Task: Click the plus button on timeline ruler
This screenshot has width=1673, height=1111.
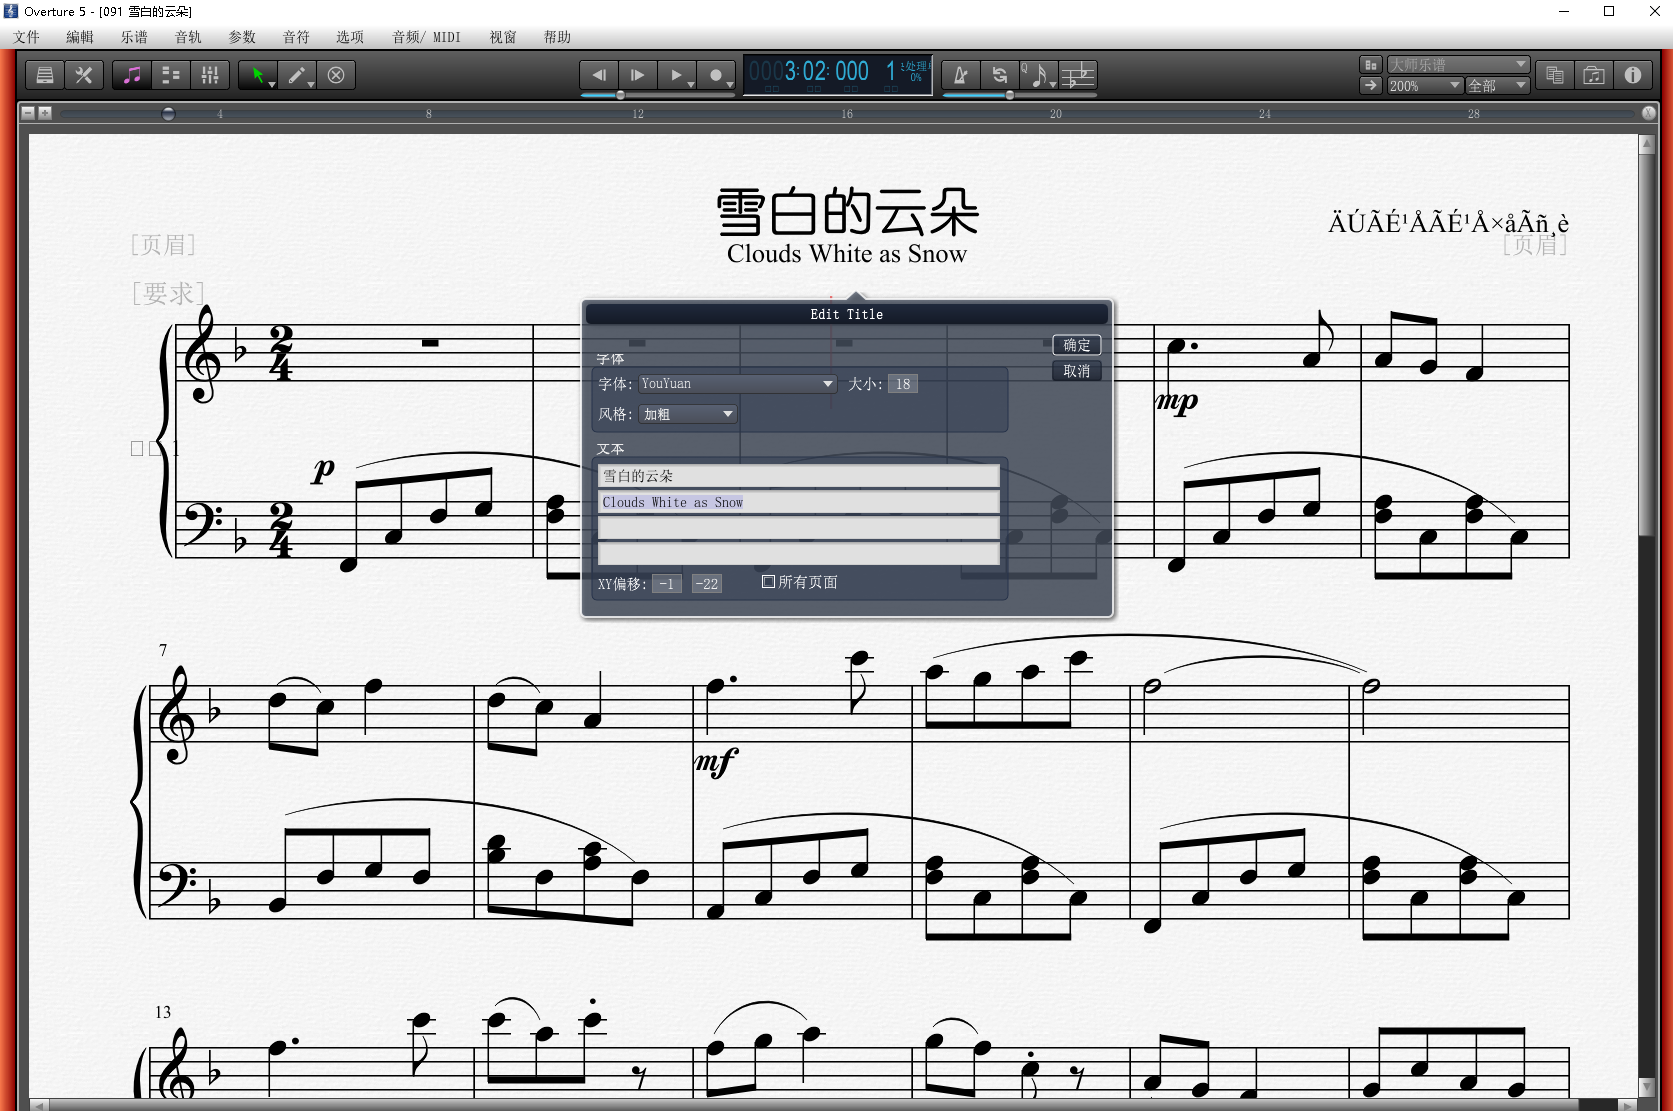Action: click(44, 113)
